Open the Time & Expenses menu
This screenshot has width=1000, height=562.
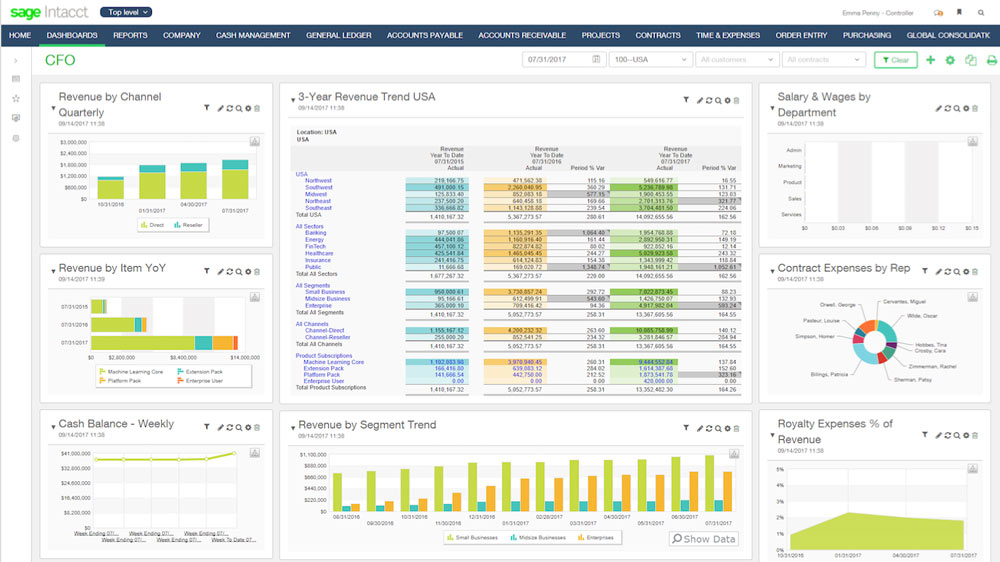pos(728,36)
